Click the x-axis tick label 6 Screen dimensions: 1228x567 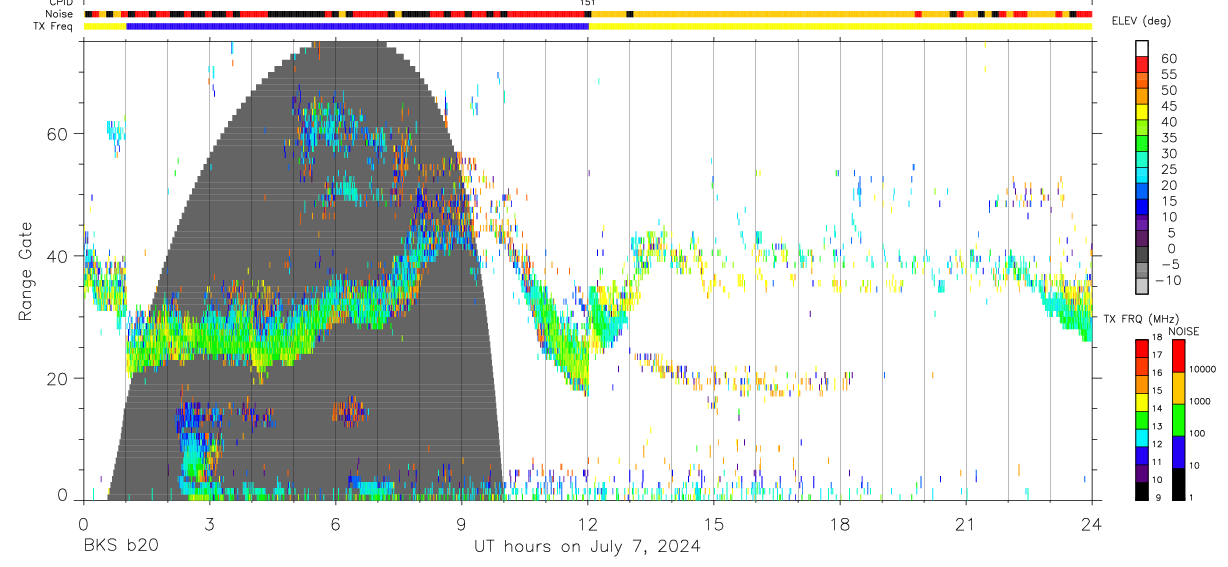point(335,524)
